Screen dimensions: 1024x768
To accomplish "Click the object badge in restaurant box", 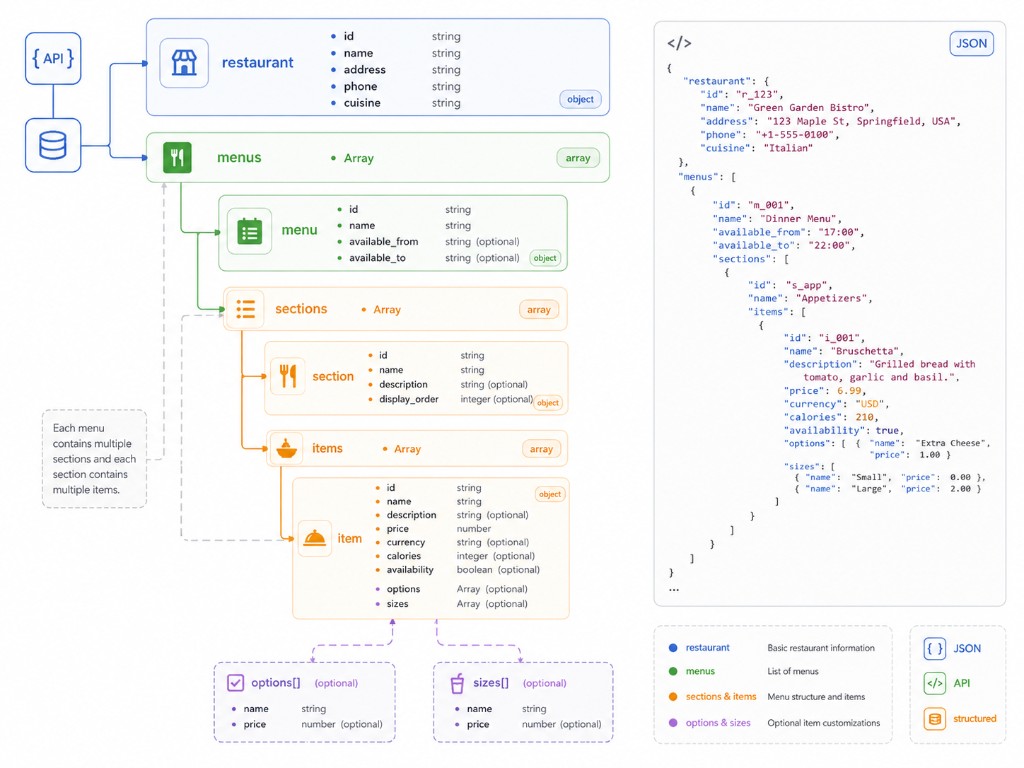I will [580, 99].
